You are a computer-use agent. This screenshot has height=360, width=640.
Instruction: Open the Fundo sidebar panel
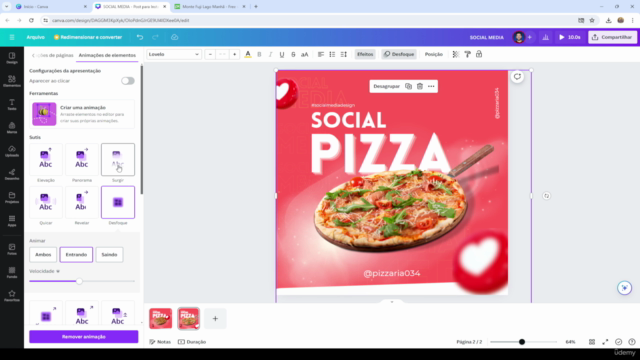click(12, 272)
